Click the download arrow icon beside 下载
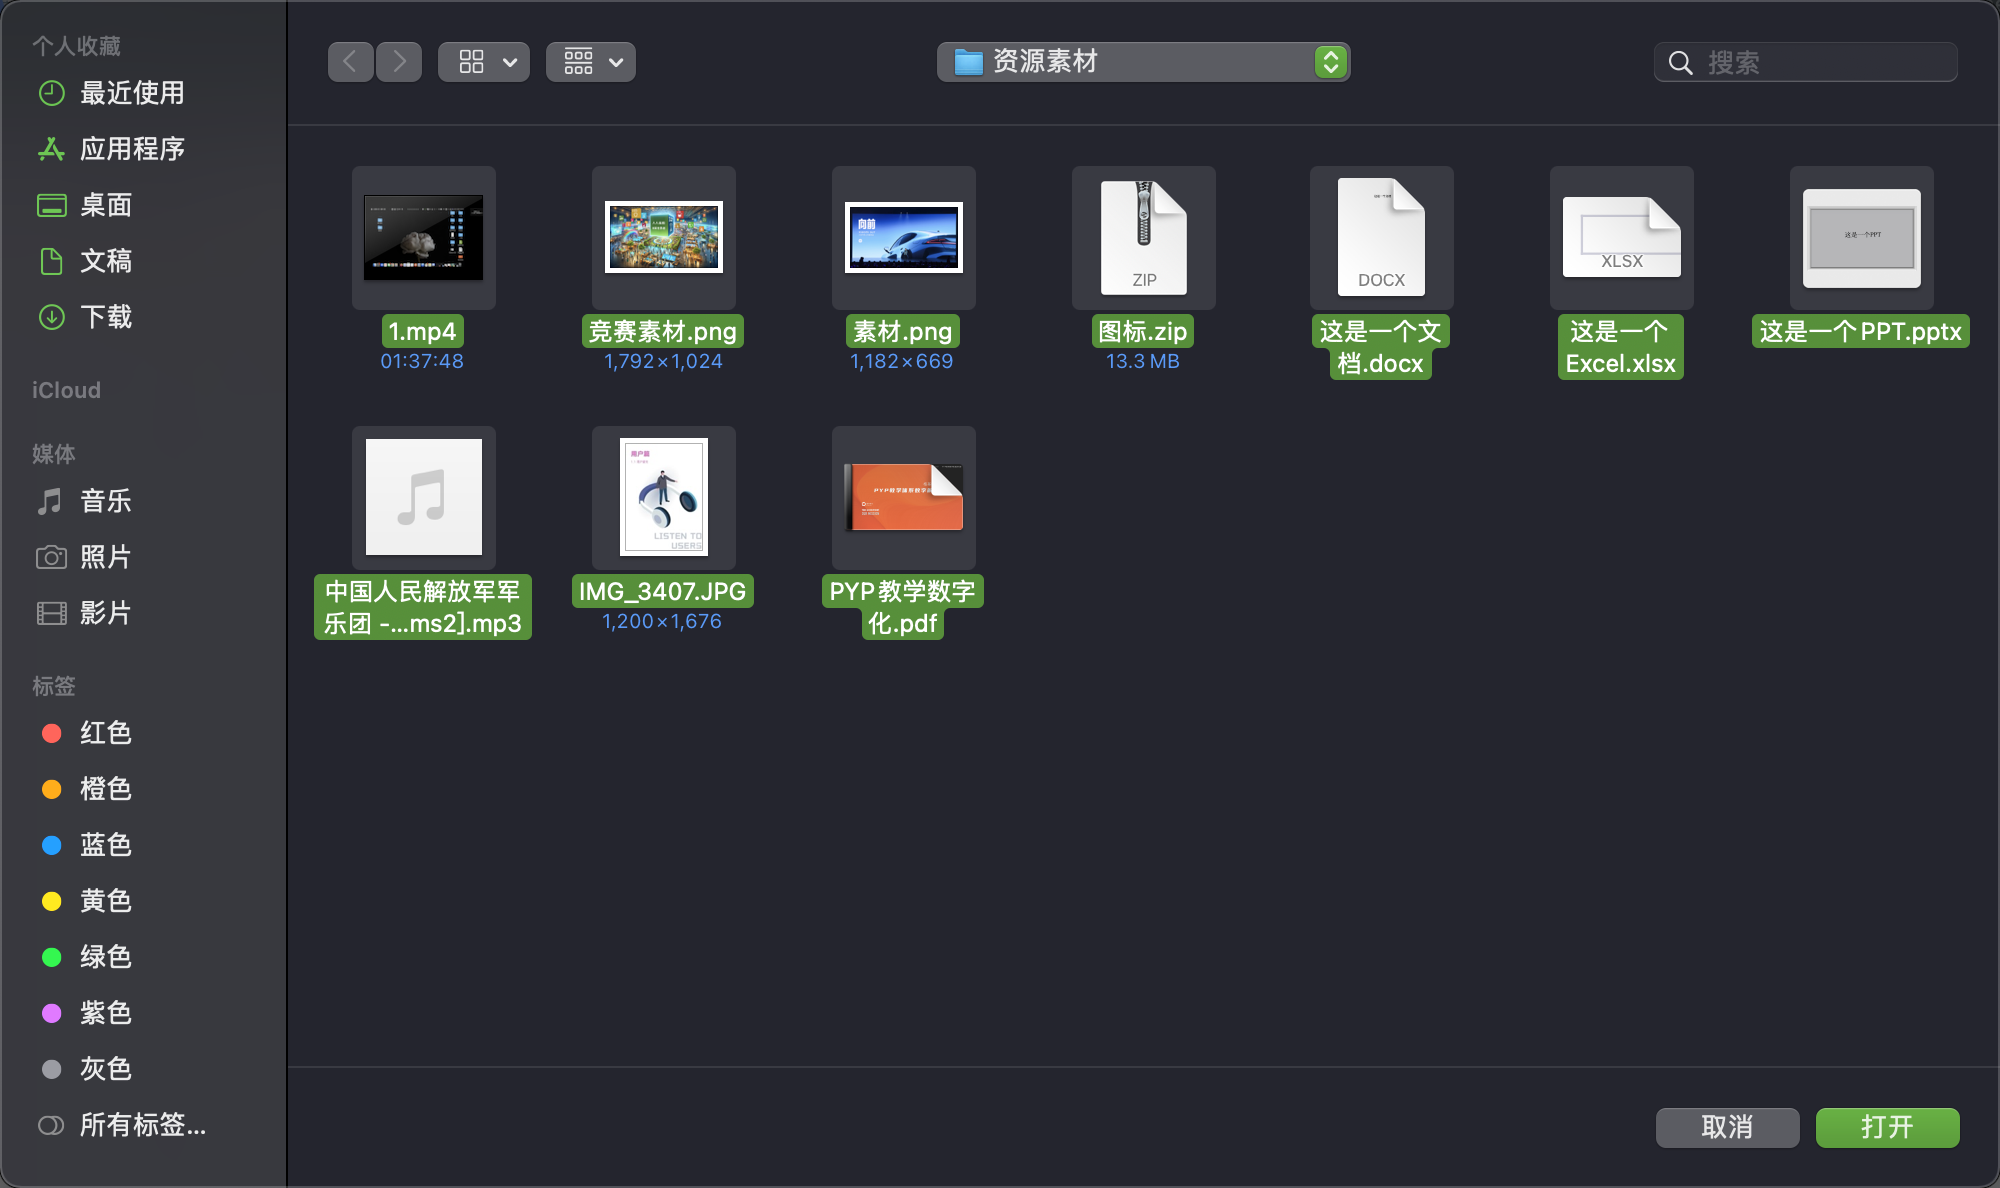Screen dimensions: 2000x1188 tap(51, 317)
